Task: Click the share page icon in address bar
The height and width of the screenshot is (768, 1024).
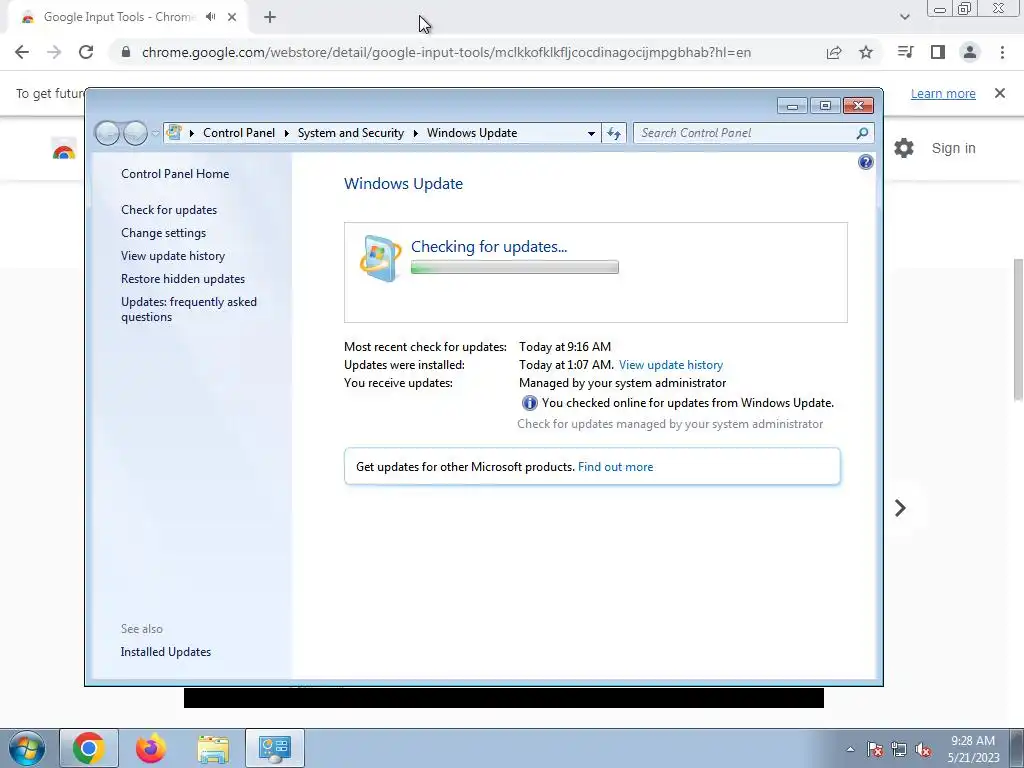Action: click(x=833, y=52)
